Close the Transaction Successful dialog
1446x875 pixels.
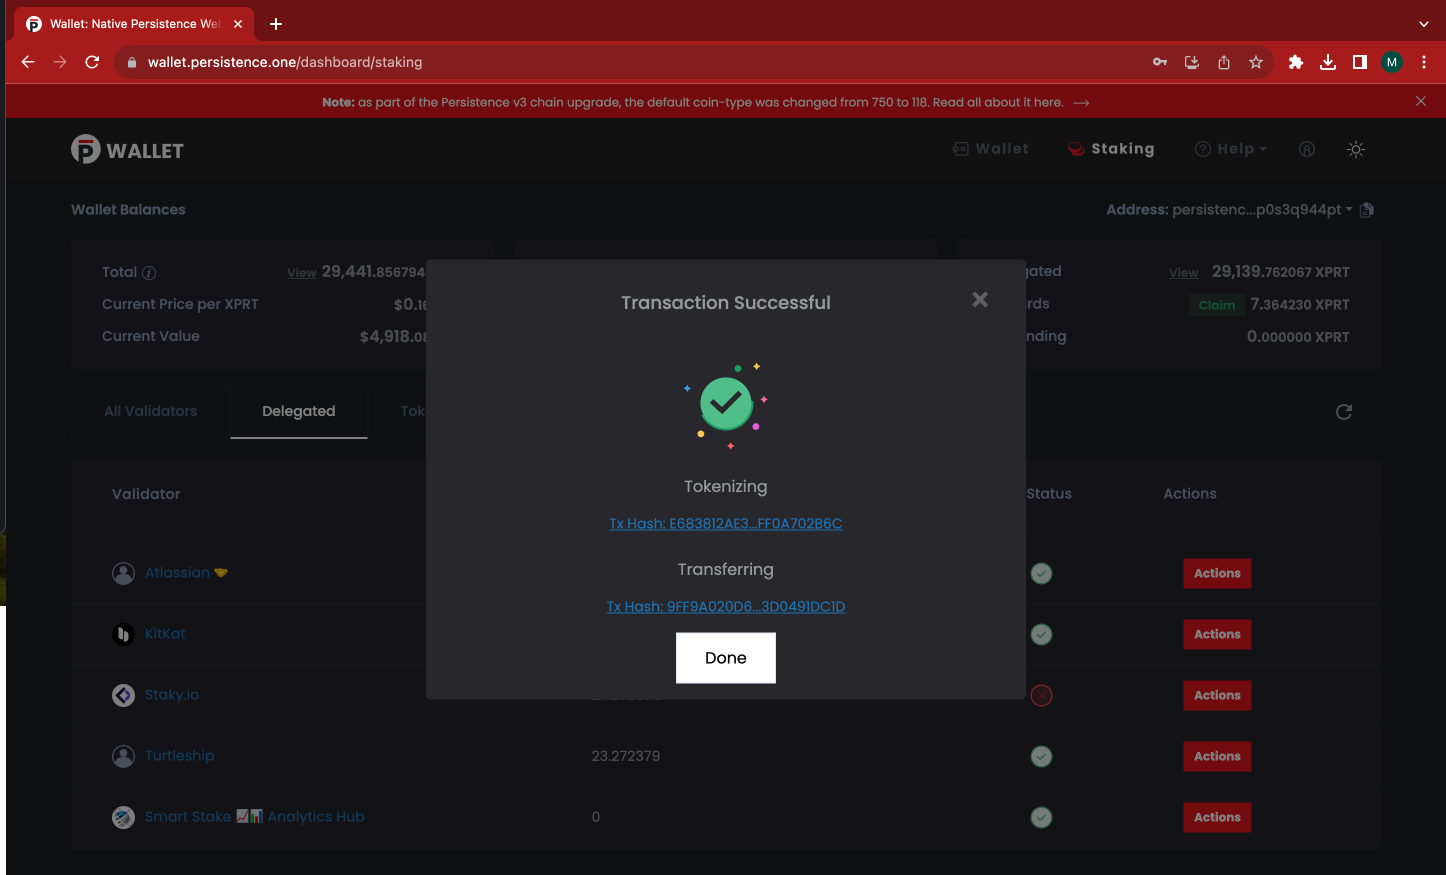click(x=980, y=300)
